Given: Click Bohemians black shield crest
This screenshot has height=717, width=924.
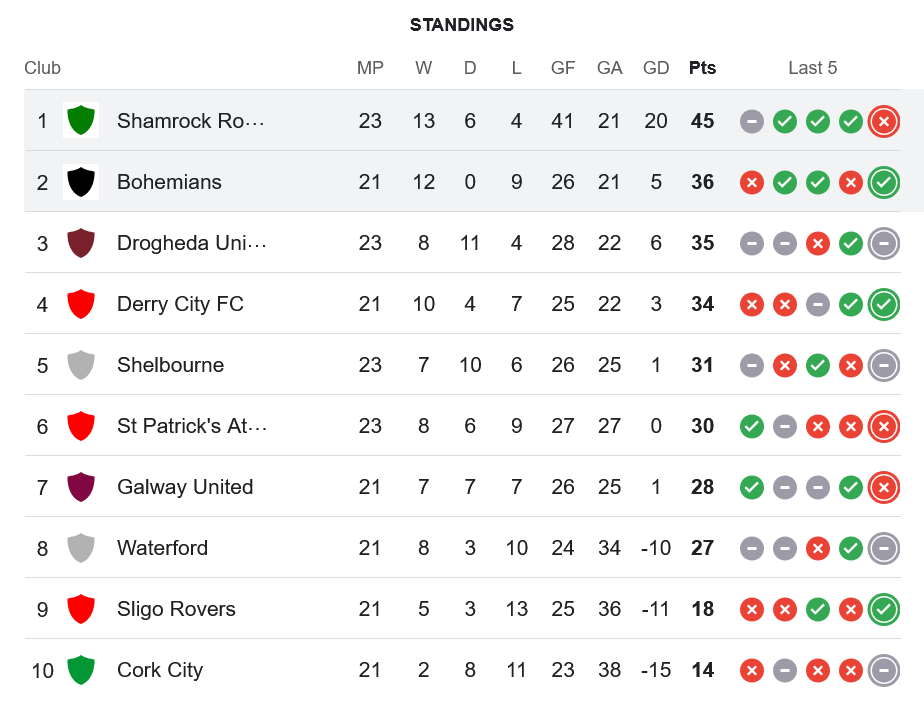Looking at the screenshot, I should tap(81, 181).
